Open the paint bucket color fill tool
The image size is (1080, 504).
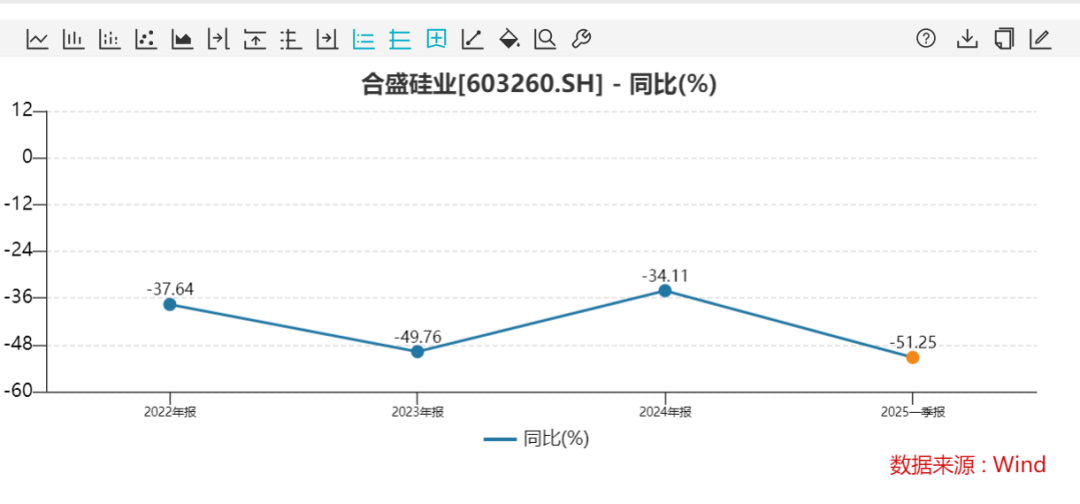coord(509,39)
